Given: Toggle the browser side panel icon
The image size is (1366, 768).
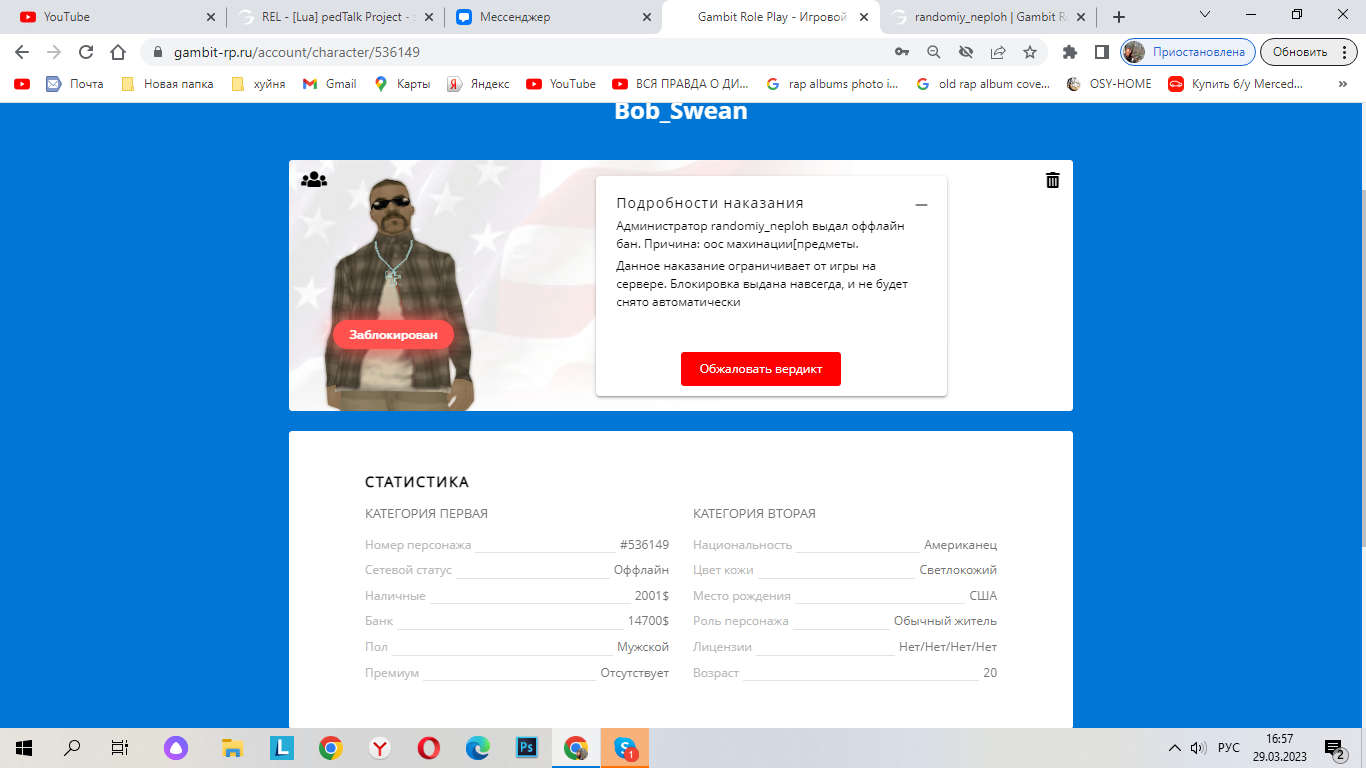Looking at the screenshot, I should 1101,52.
